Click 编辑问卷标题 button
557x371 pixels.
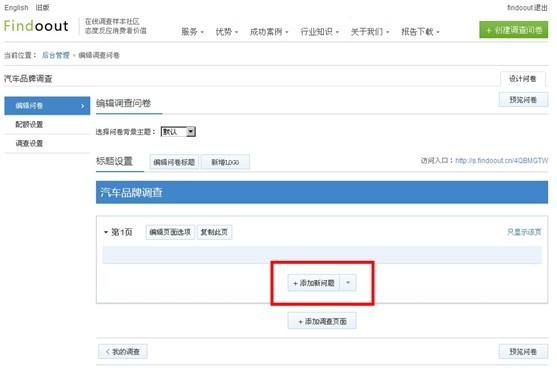(x=174, y=162)
